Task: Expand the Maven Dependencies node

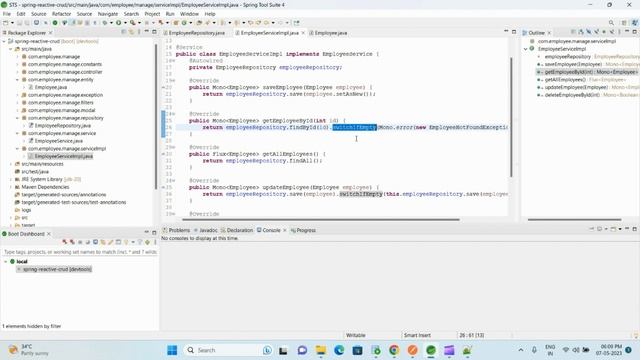Action: click(x=11, y=187)
